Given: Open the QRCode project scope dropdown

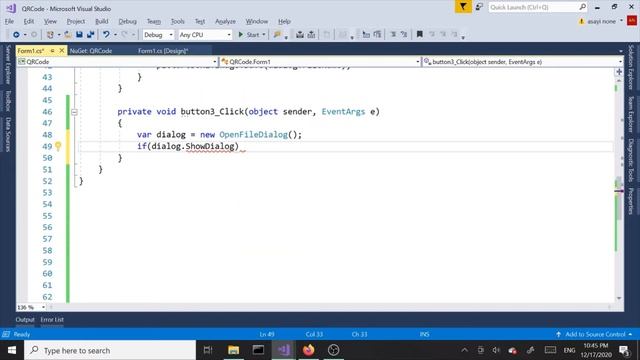Looking at the screenshot, I should click(x=117, y=62).
